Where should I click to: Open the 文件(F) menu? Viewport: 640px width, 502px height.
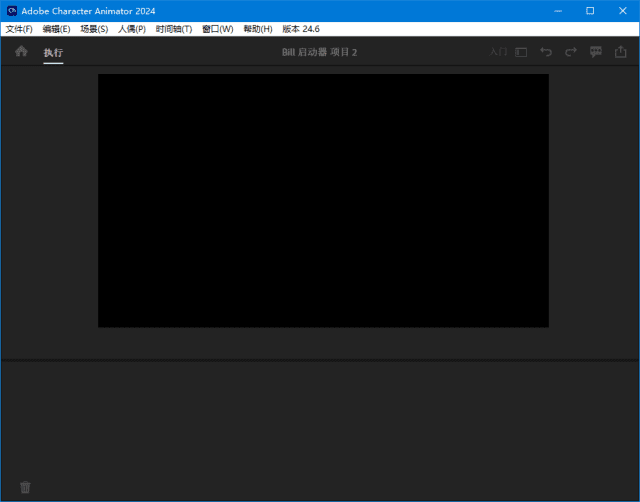pyautogui.click(x=19, y=29)
